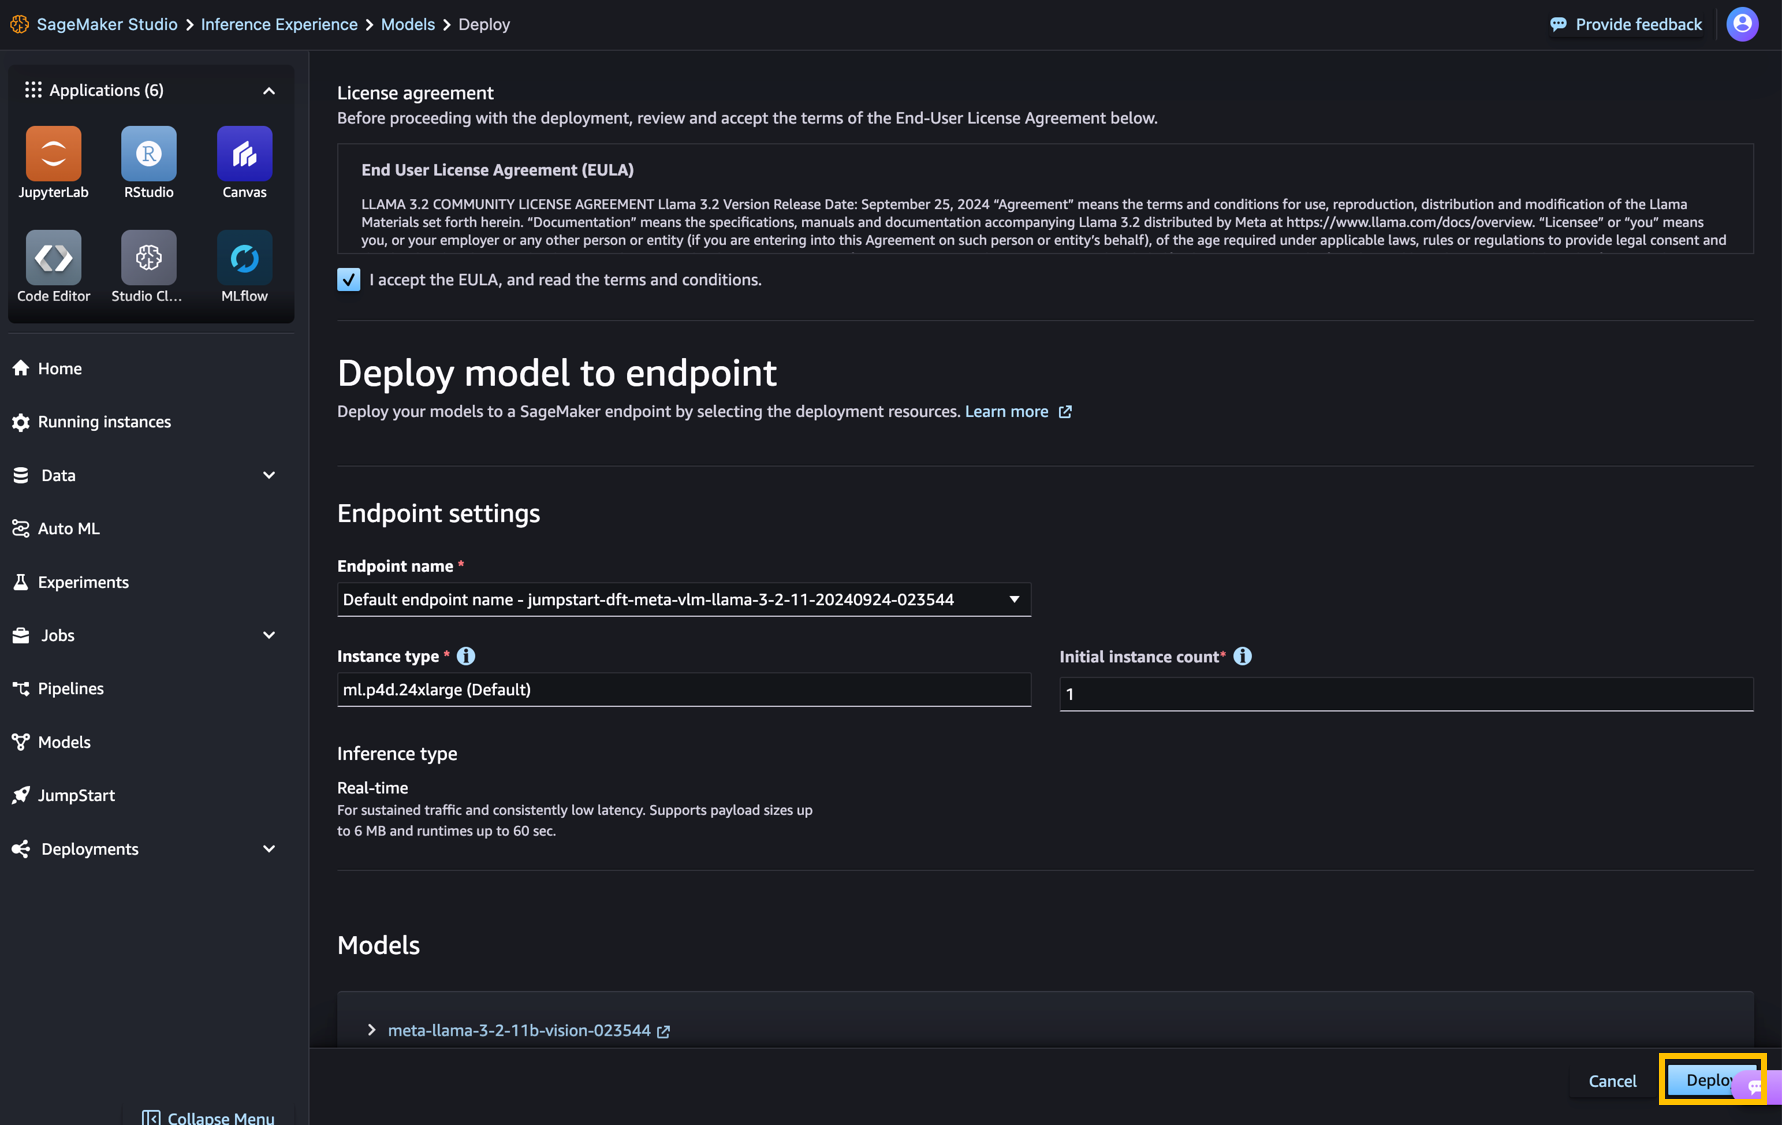Accept the EULA checkbox

point(349,280)
